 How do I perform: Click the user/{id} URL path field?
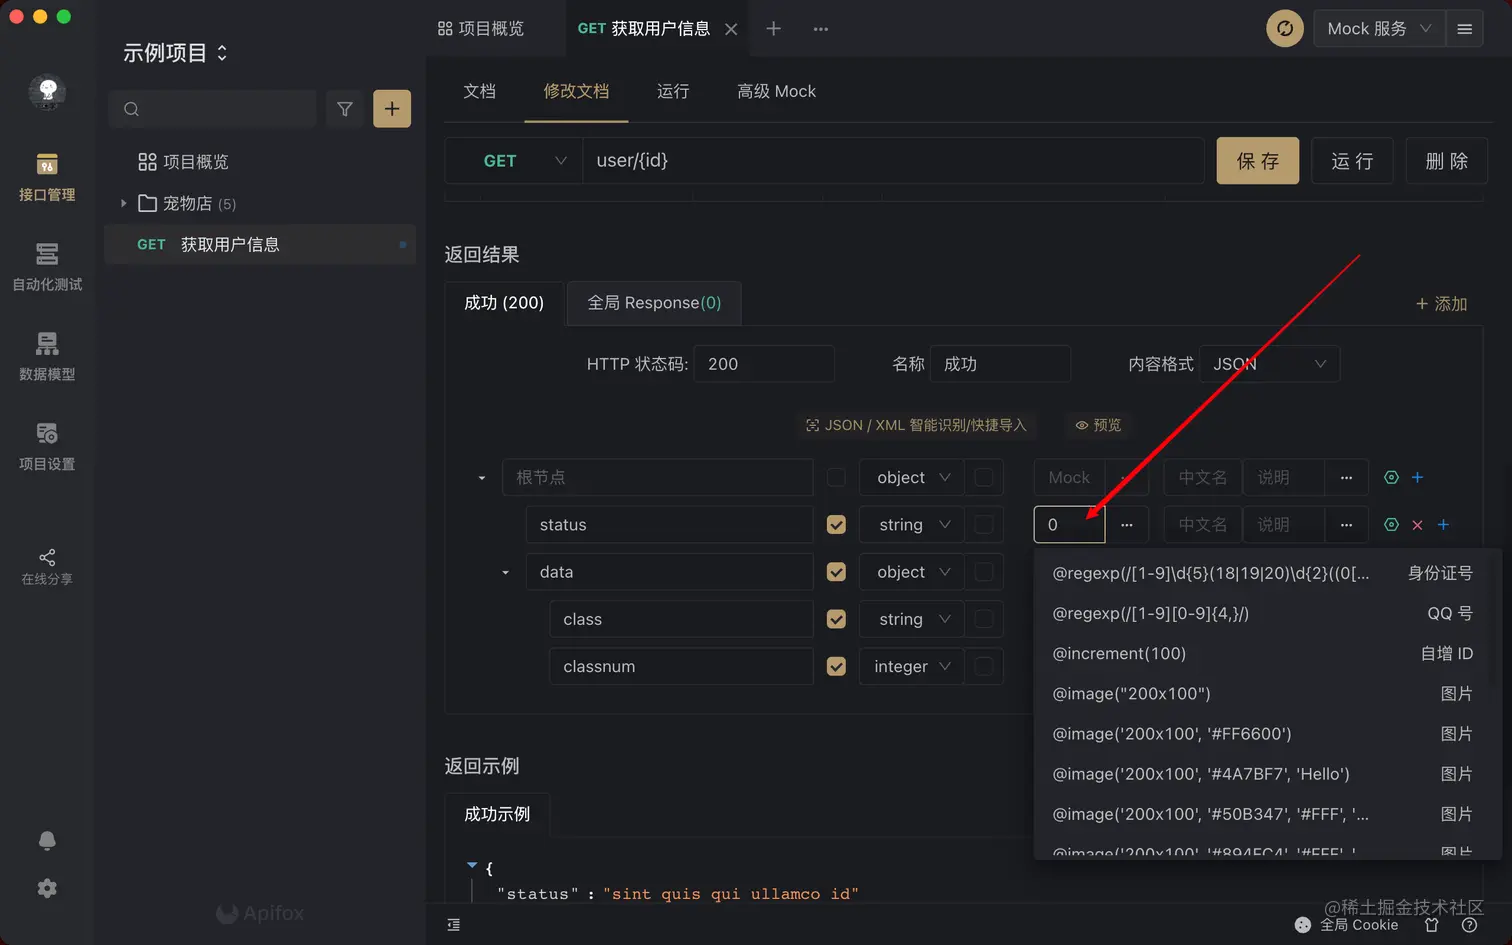coord(894,161)
